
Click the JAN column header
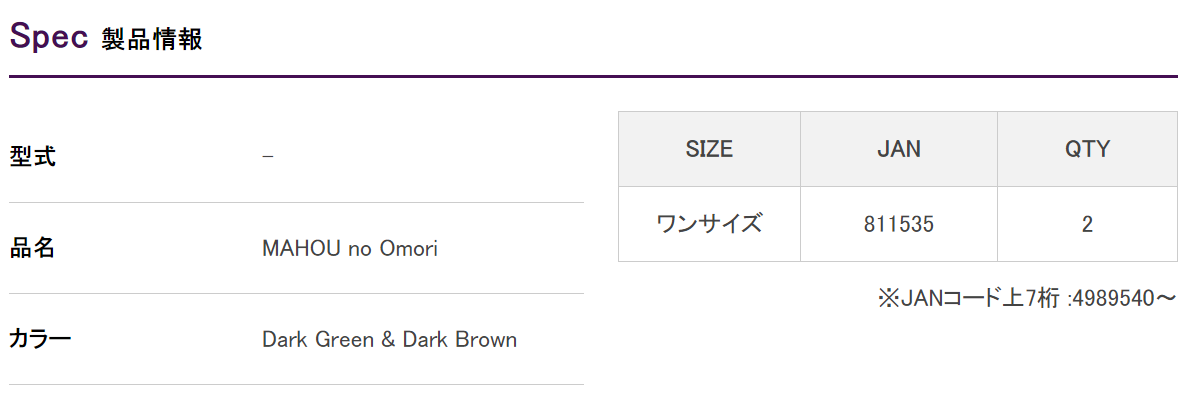point(899,149)
